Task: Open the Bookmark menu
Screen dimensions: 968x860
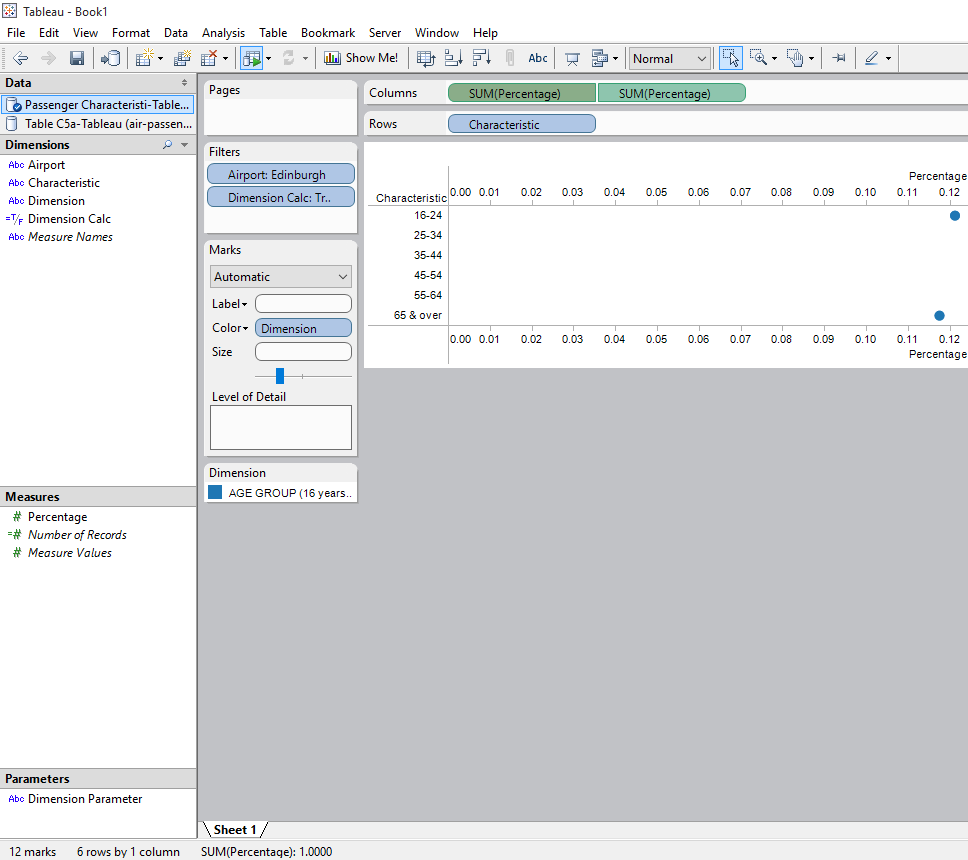Action: coord(328,33)
